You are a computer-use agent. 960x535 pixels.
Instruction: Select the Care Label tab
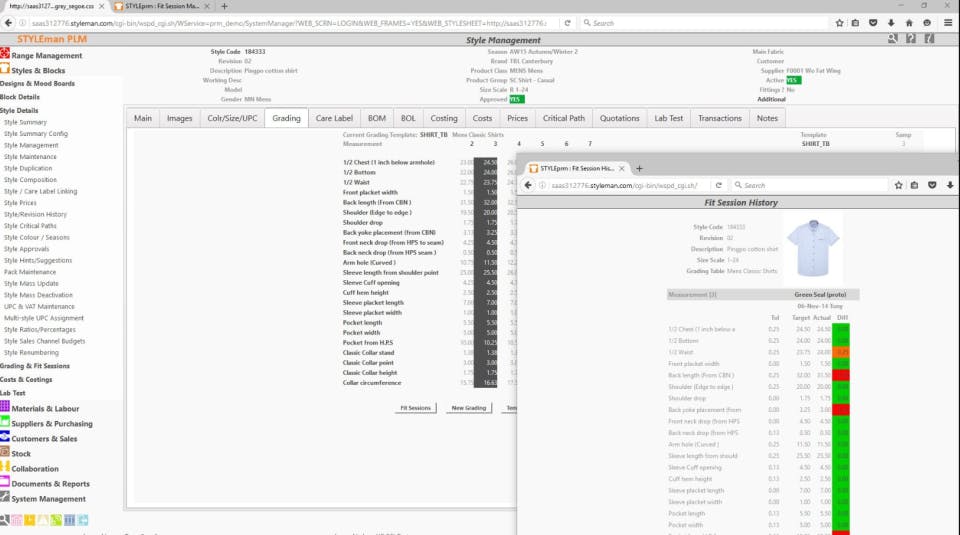tap(334, 118)
